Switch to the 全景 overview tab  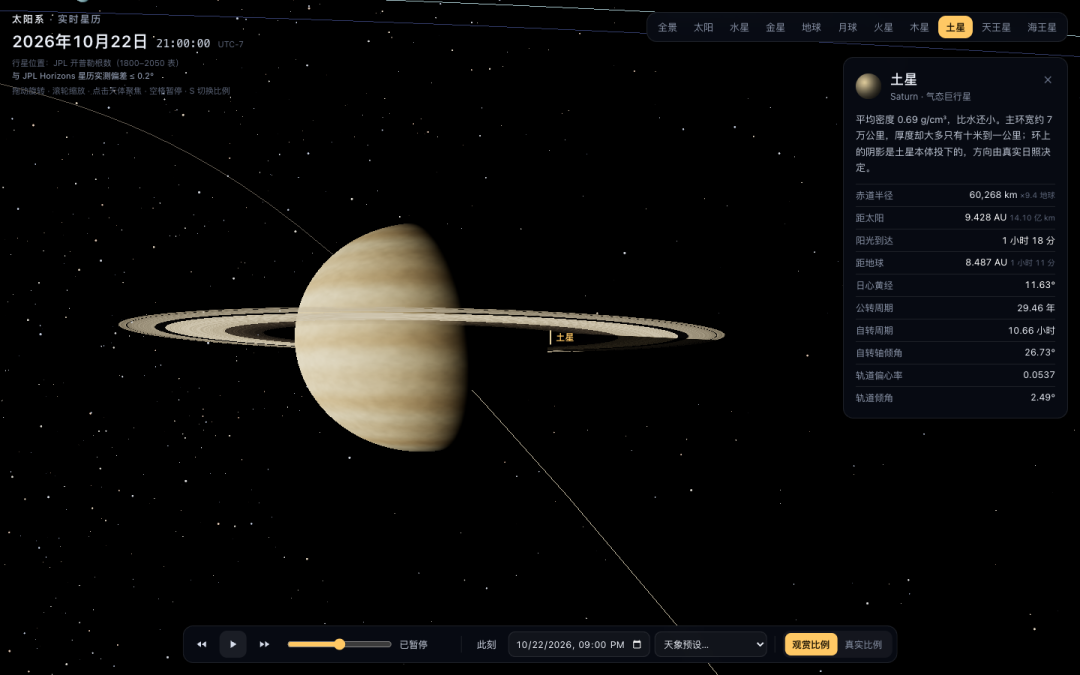click(x=667, y=28)
